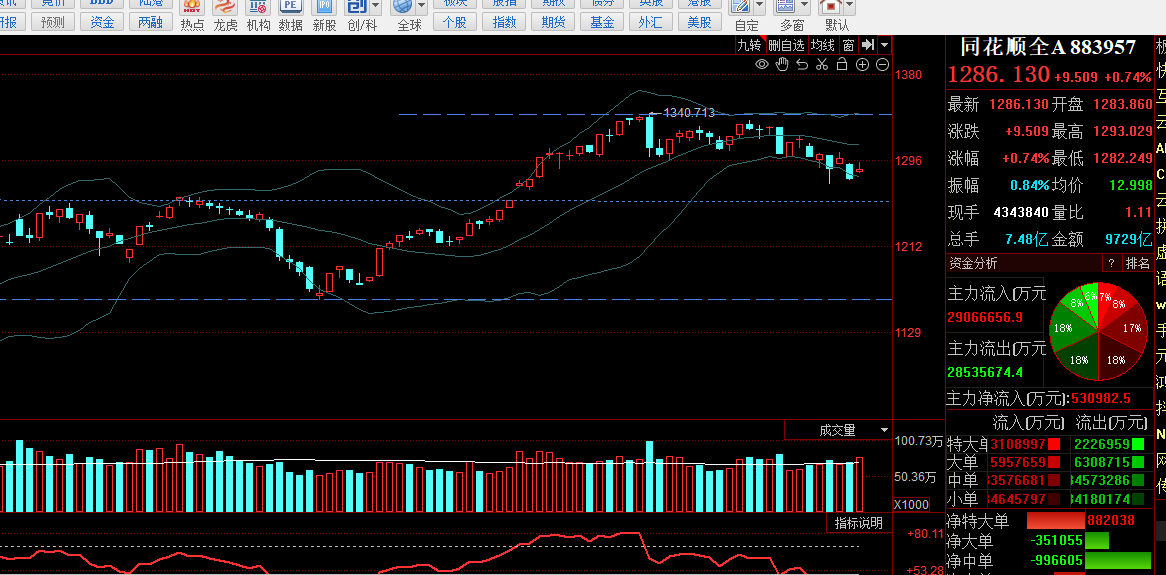Click the 删自选 remove-from-watchlist button
The width and height of the screenshot is (1166, 575).
(787, 45)
